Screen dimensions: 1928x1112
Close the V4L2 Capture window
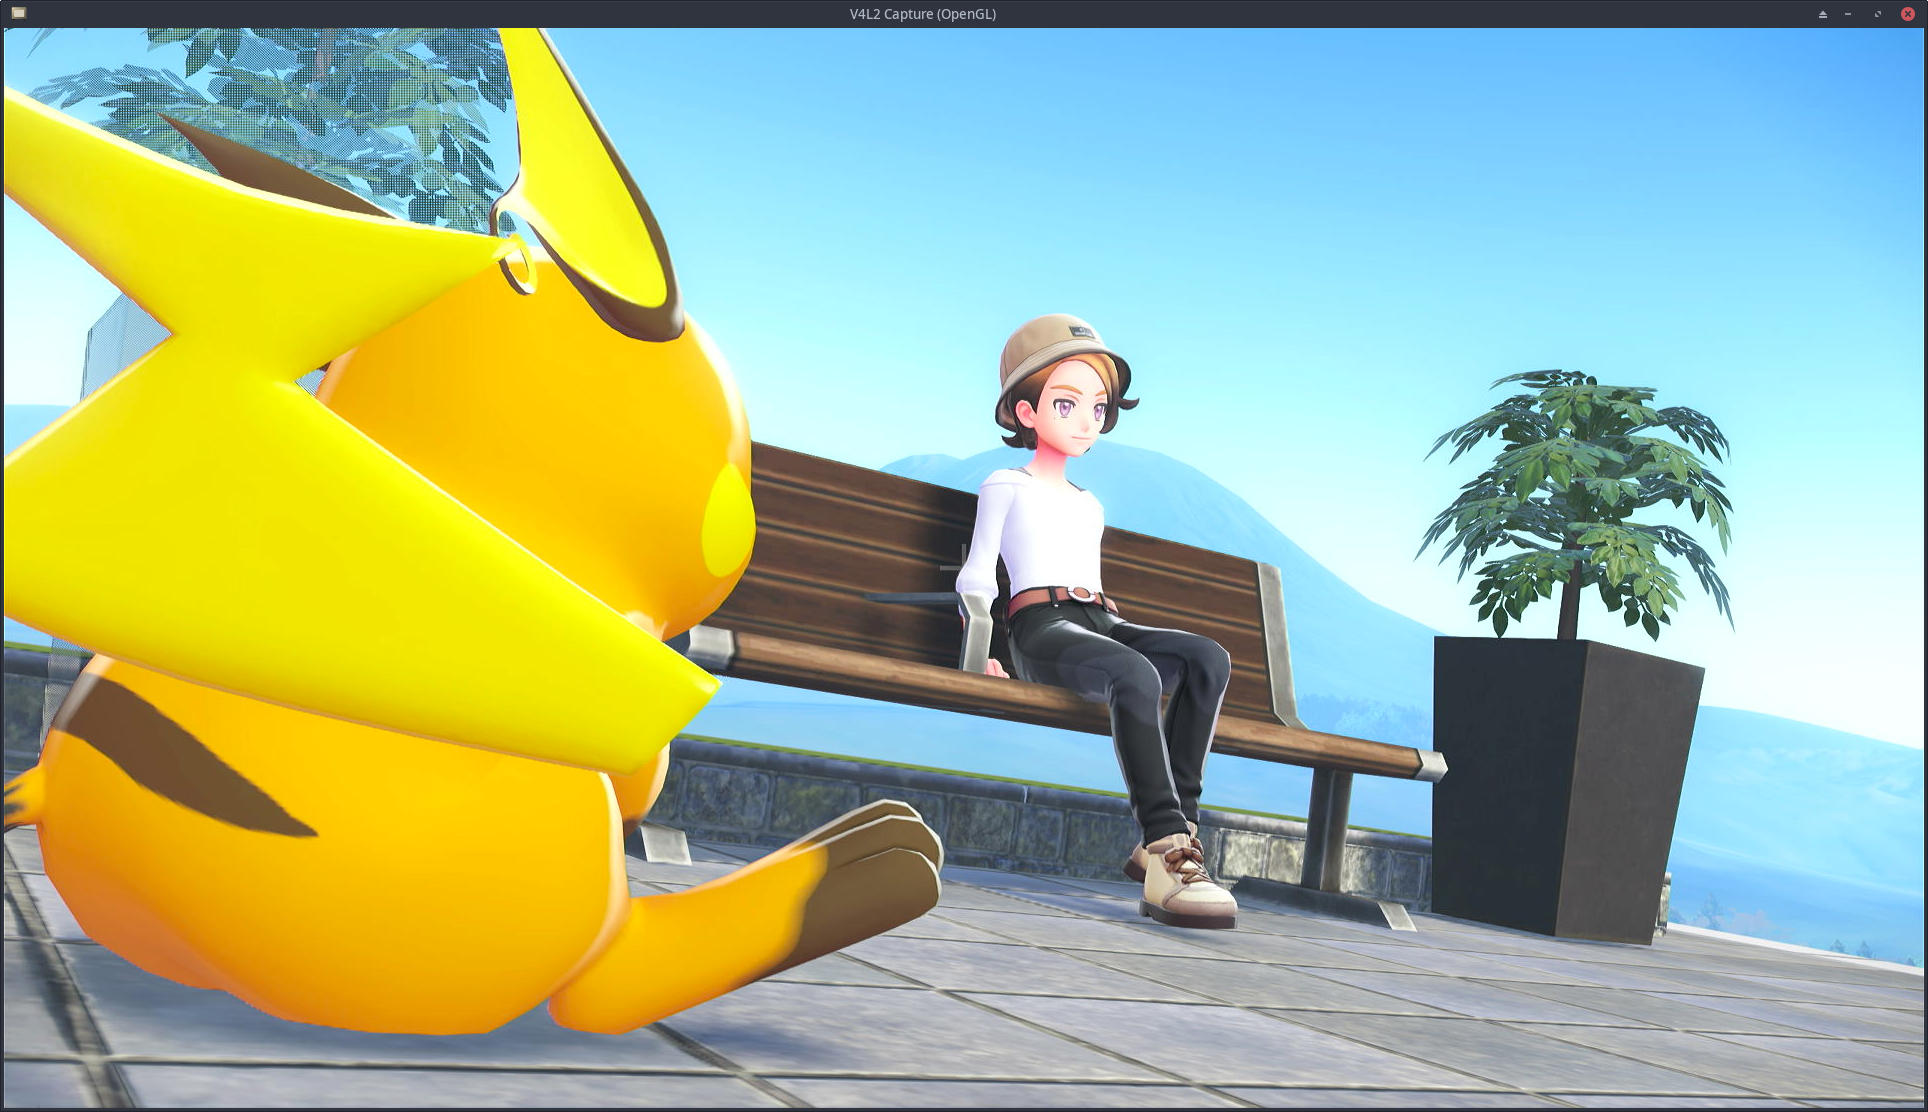pyautogui.click(x=1907, y=14)
